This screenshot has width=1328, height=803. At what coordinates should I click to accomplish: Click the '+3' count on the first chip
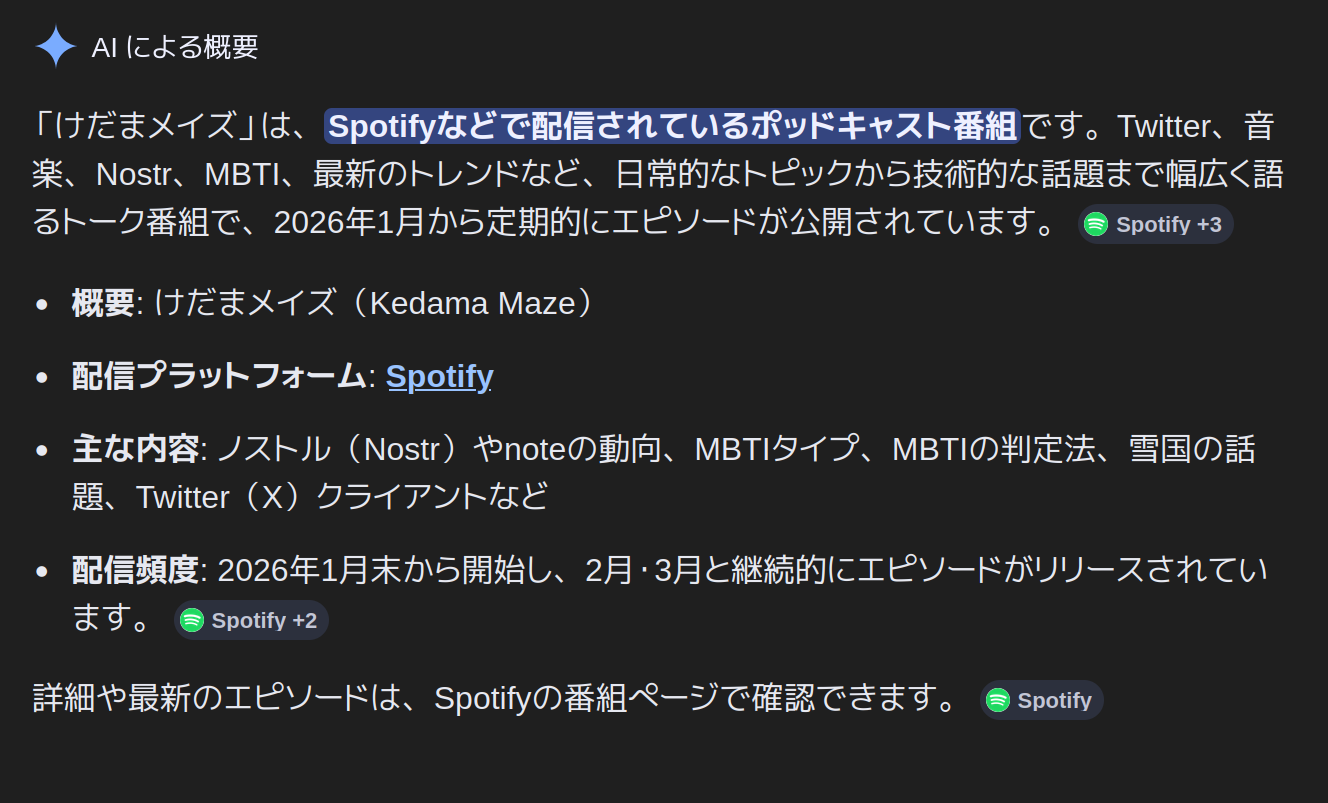tap(1209, 224)
